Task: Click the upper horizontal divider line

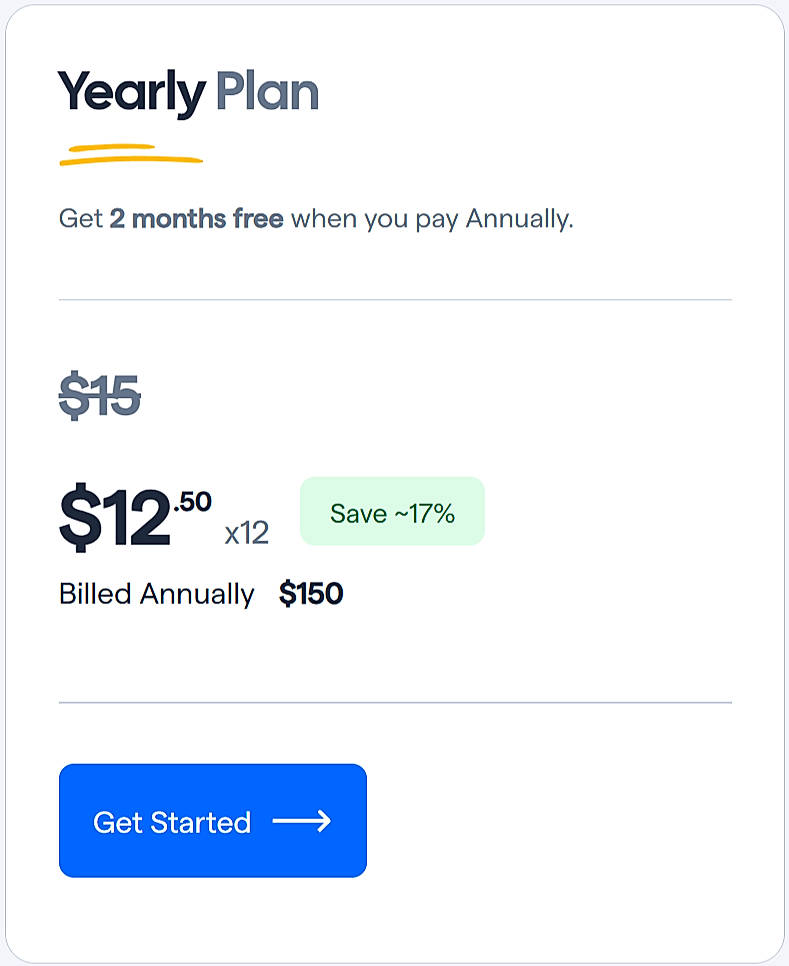Action: point(395,299)
